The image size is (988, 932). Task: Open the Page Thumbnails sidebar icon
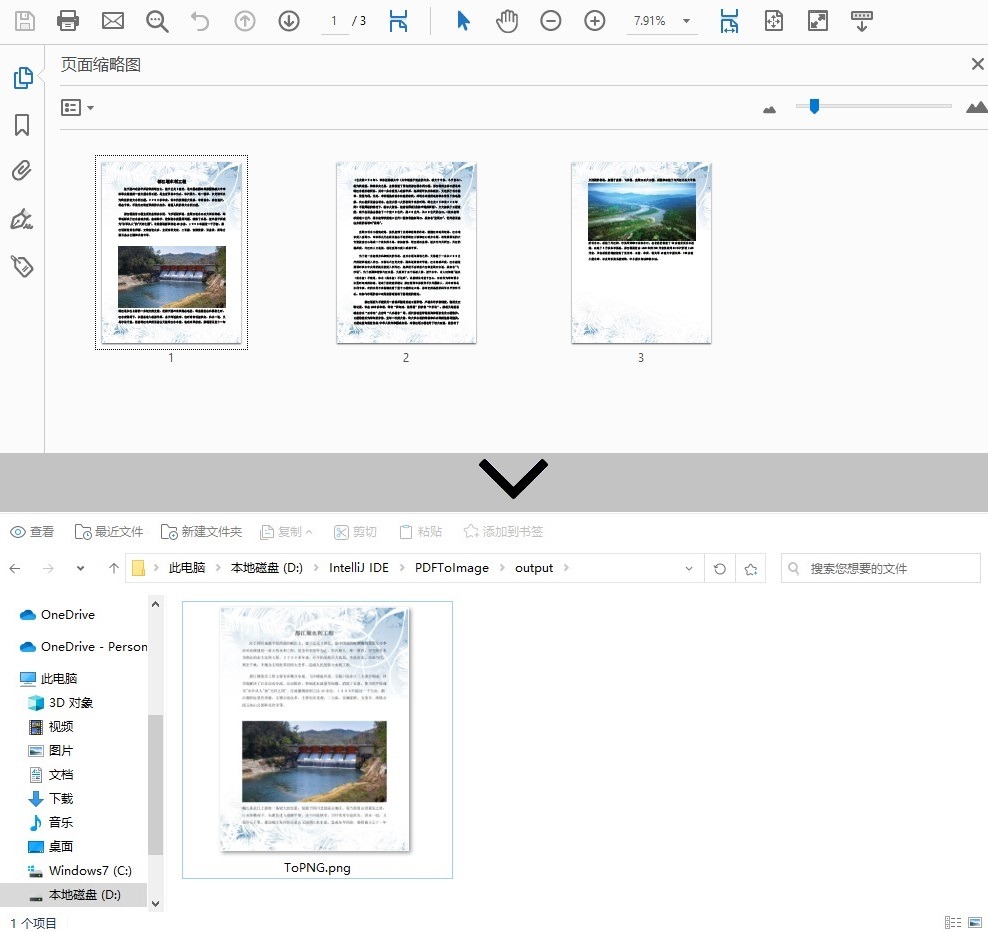coord(23,78)
